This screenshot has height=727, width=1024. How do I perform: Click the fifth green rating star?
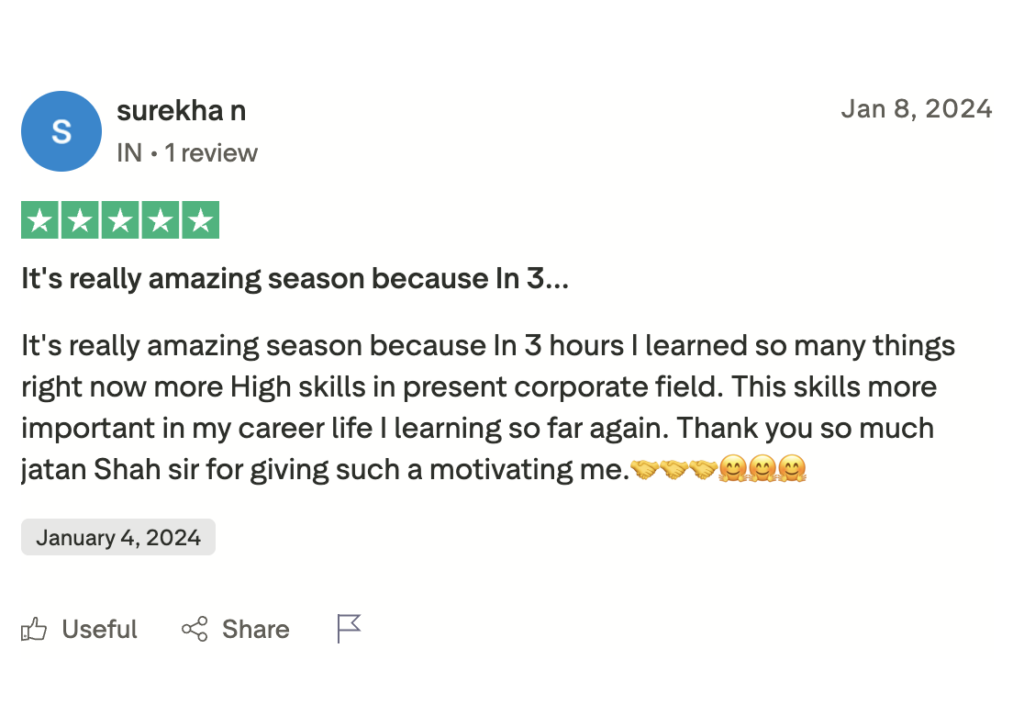tap(200, 220)
